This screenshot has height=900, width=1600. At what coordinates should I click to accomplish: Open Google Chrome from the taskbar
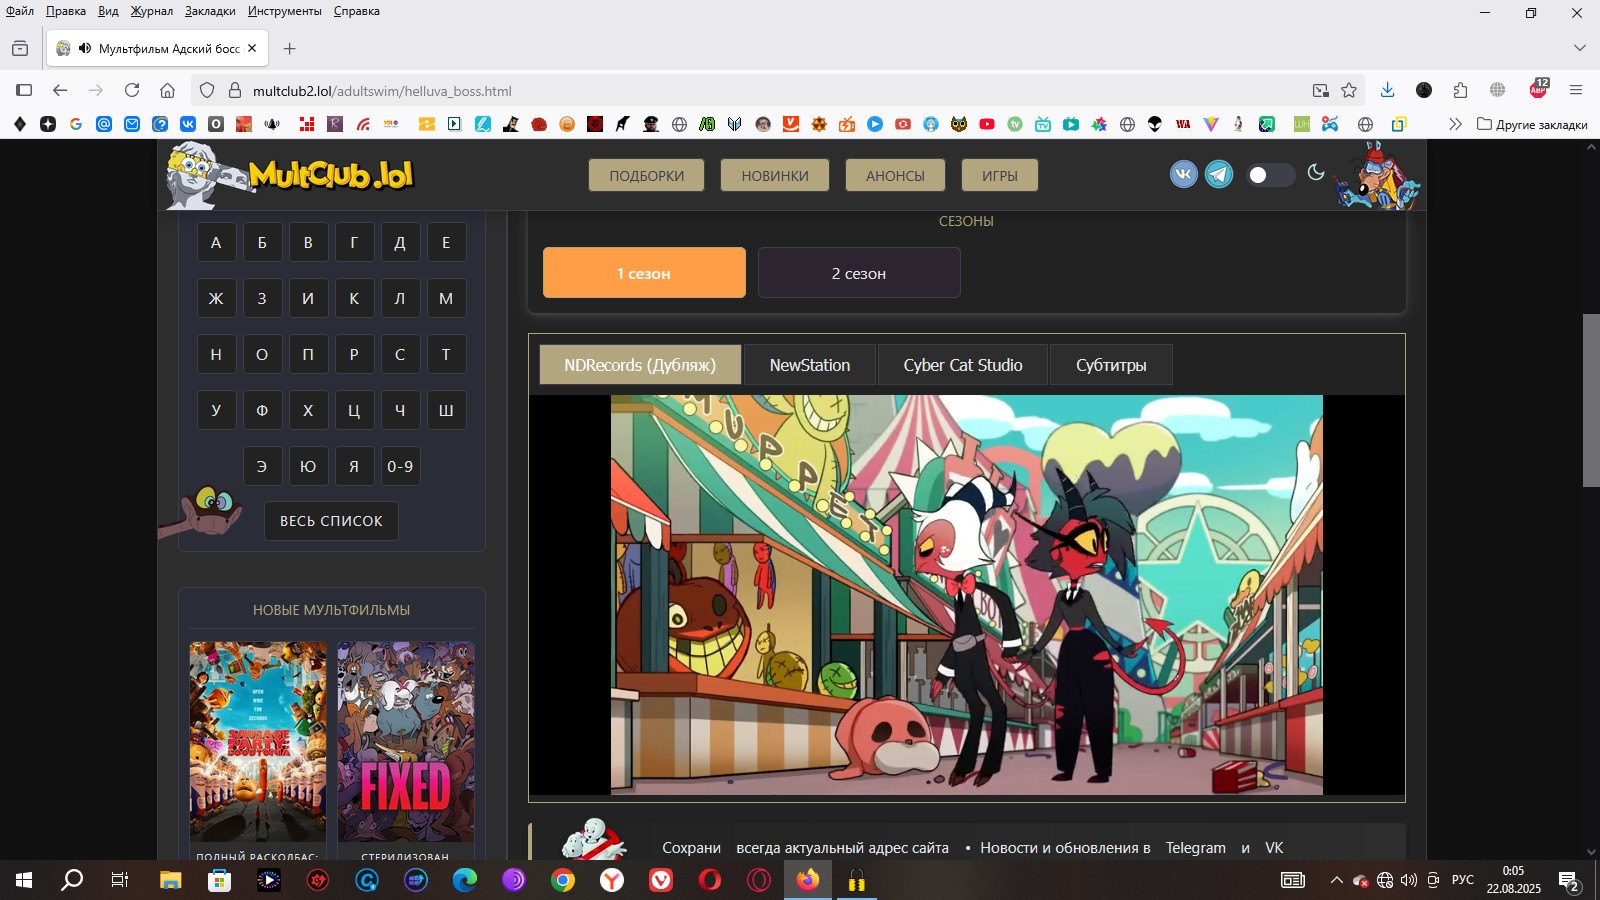click(x=563, y=880)
